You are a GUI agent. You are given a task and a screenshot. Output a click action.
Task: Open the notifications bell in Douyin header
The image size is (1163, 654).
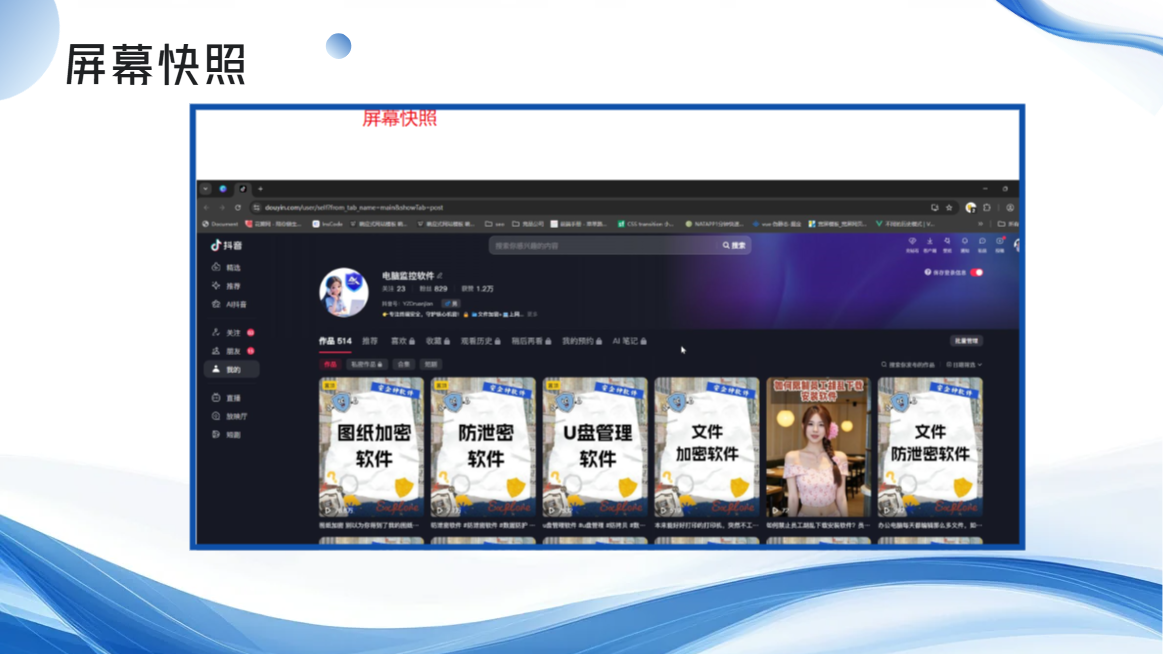pyautogui.click(x=965, y=241)
